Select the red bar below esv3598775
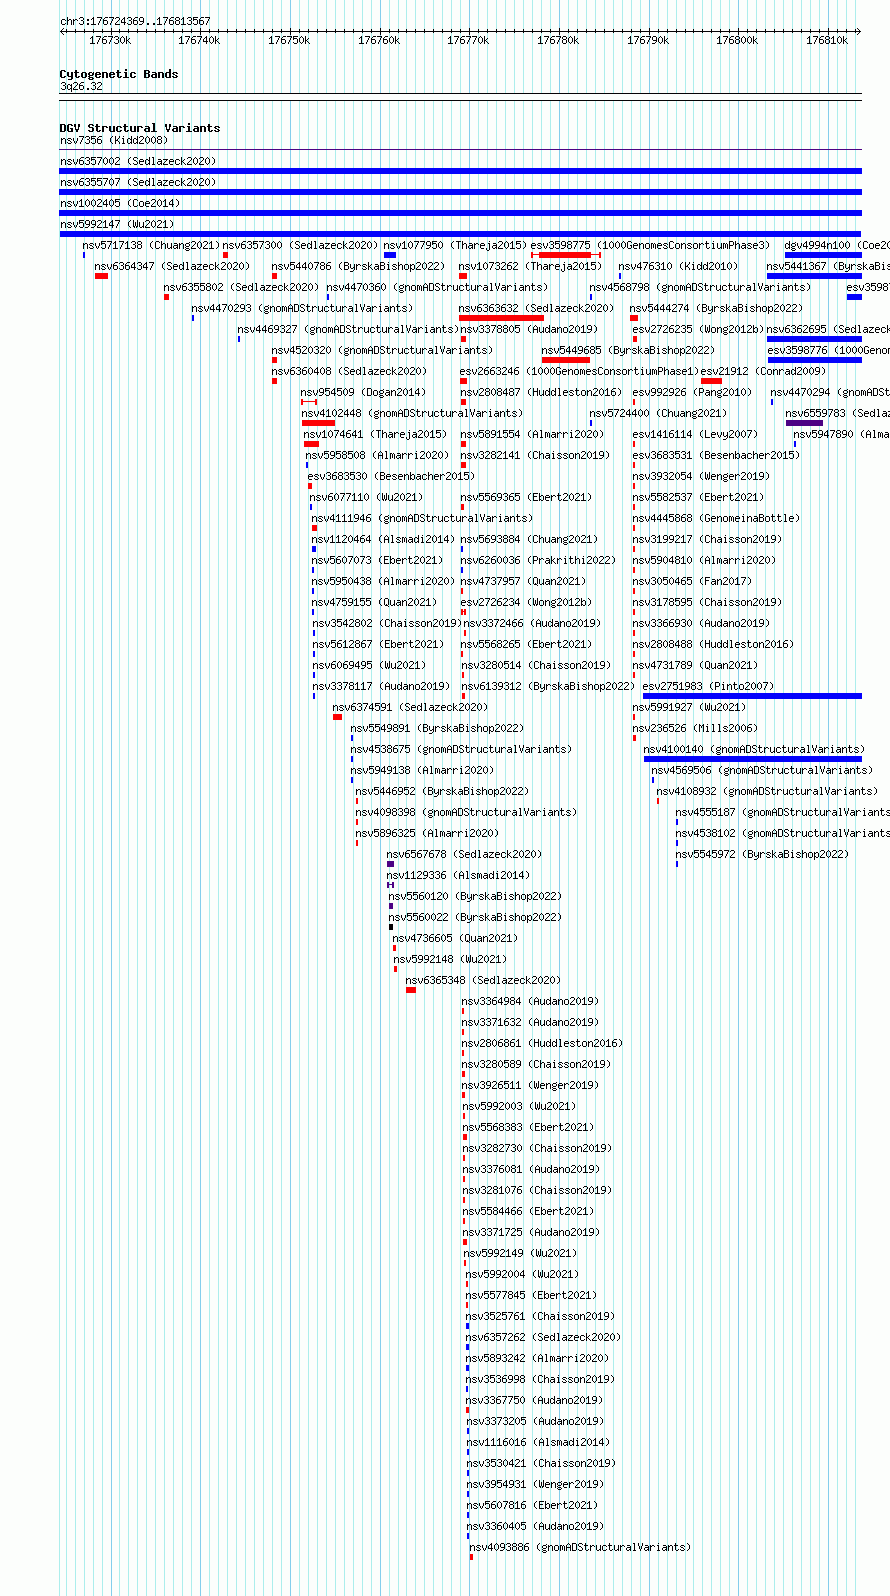Image resolution: width=890 pixels, height=1596 pixels. point(565,255)
